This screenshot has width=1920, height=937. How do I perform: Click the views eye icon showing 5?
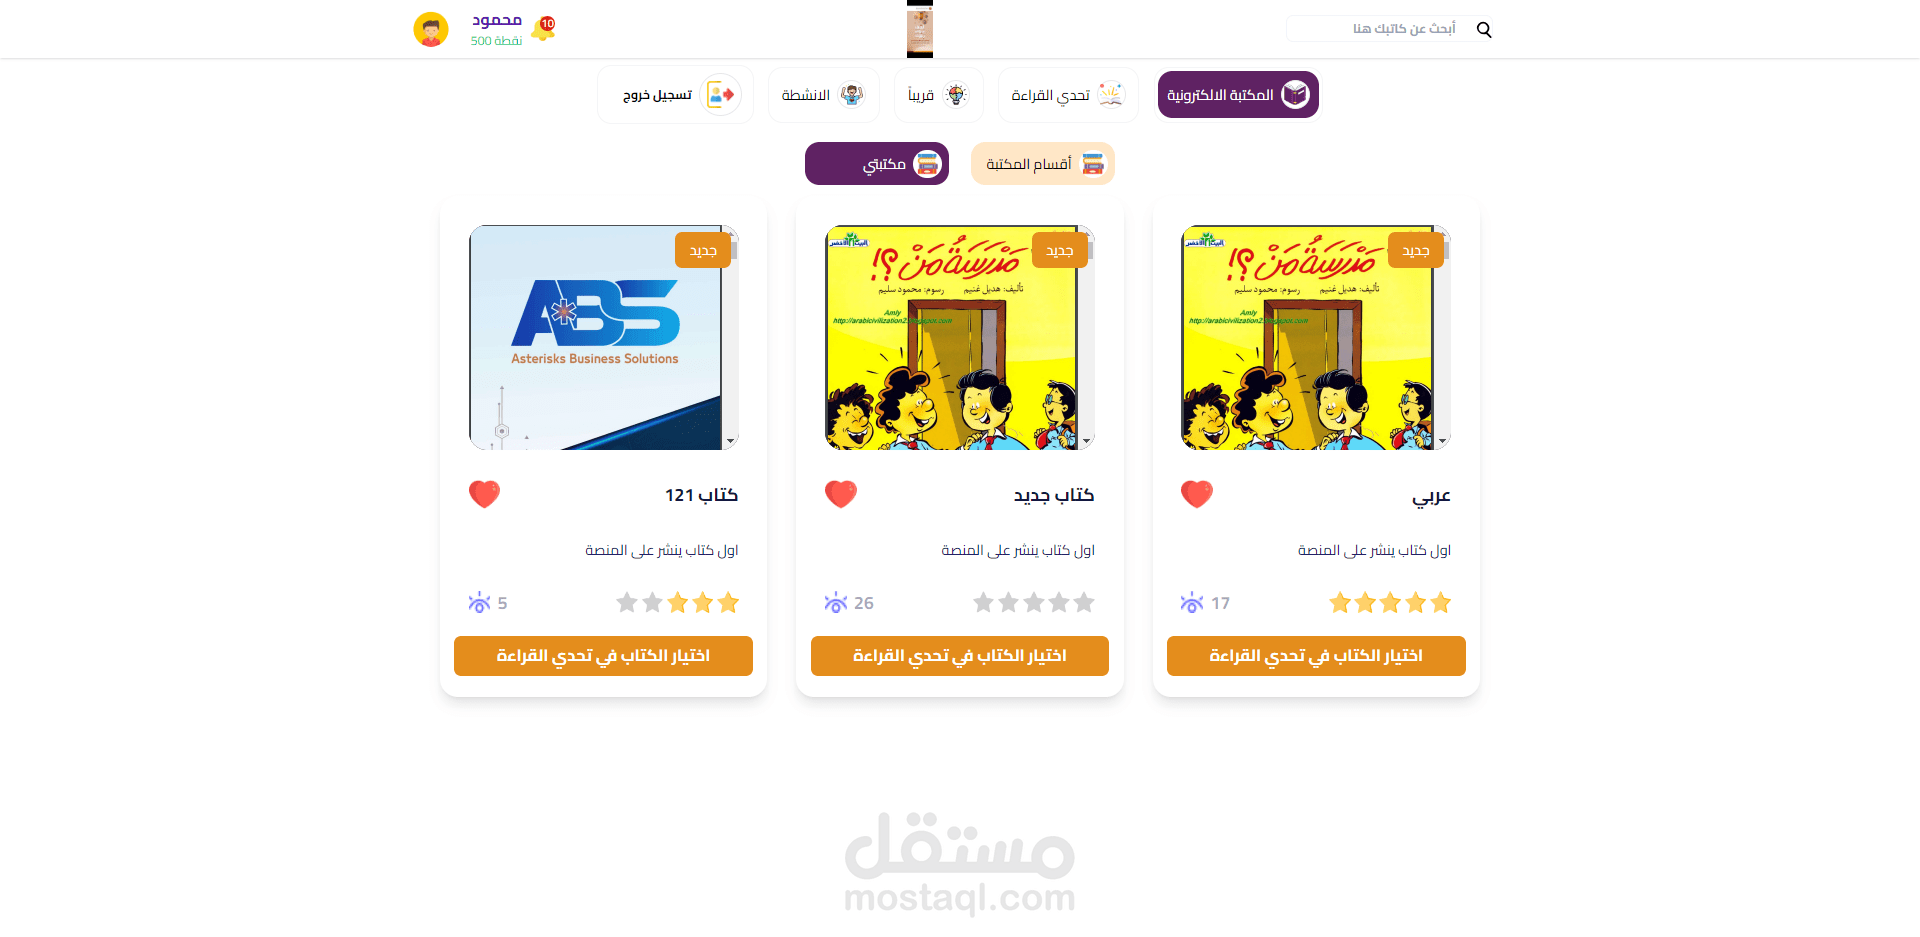[479, 602]
